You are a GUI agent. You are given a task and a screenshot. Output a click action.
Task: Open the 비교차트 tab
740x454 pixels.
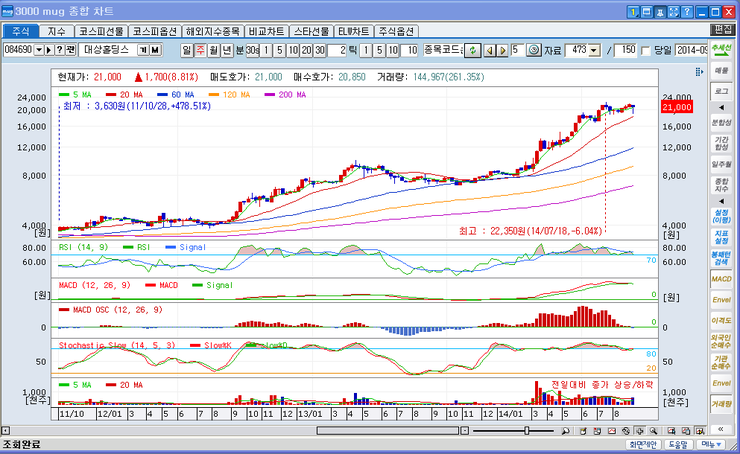click(266, 31)
